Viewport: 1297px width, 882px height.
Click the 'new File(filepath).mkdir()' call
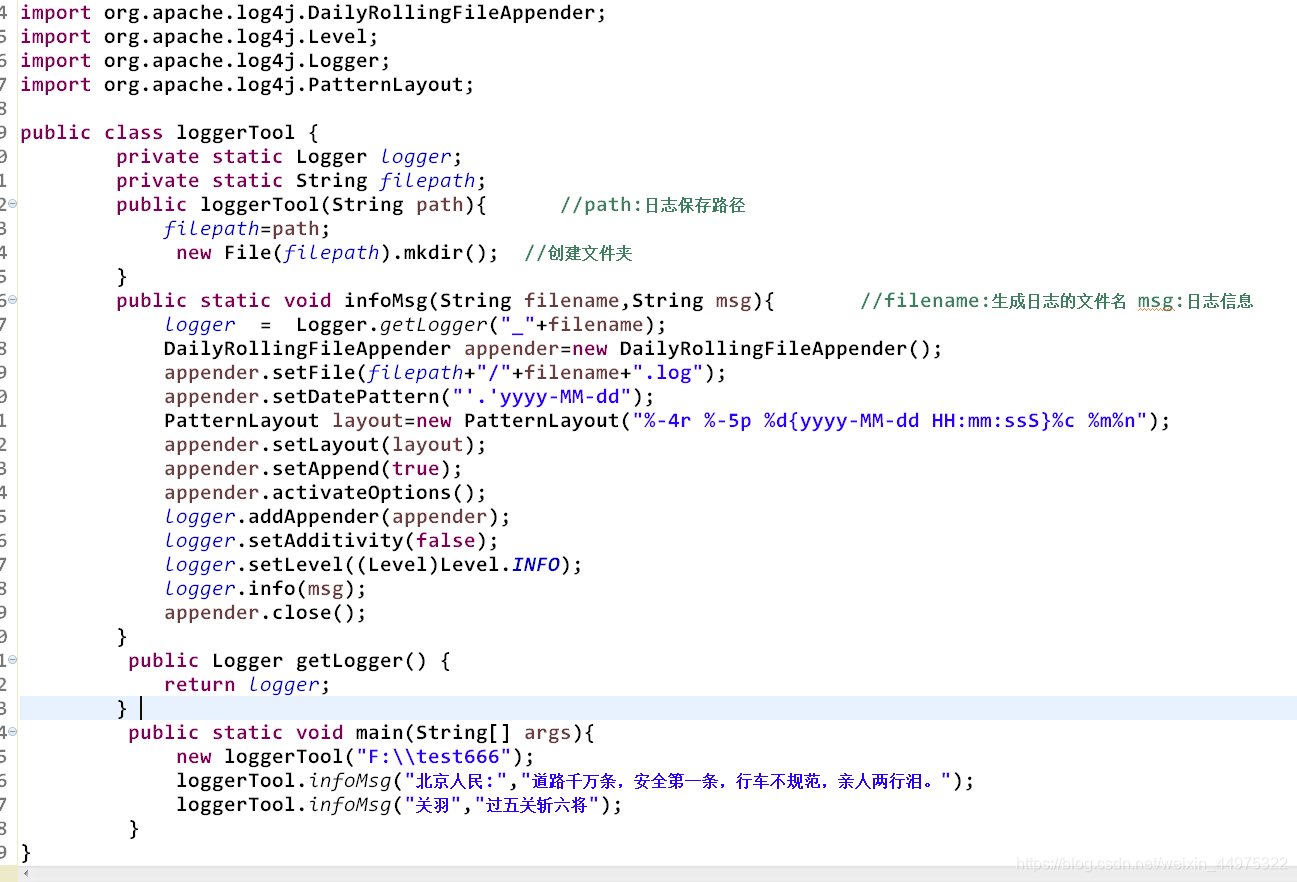337,253
